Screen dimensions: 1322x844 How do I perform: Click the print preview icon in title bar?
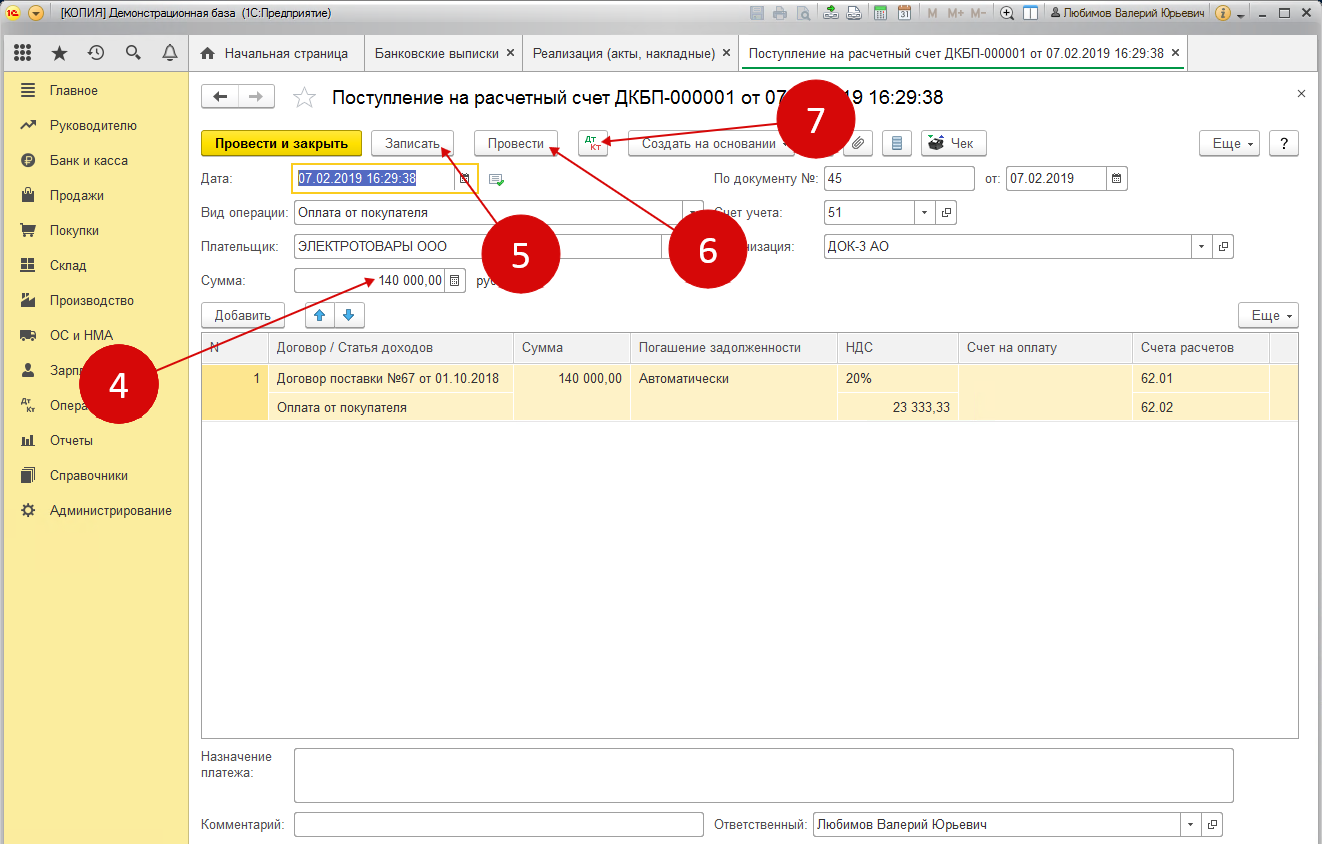pos(803,14)
